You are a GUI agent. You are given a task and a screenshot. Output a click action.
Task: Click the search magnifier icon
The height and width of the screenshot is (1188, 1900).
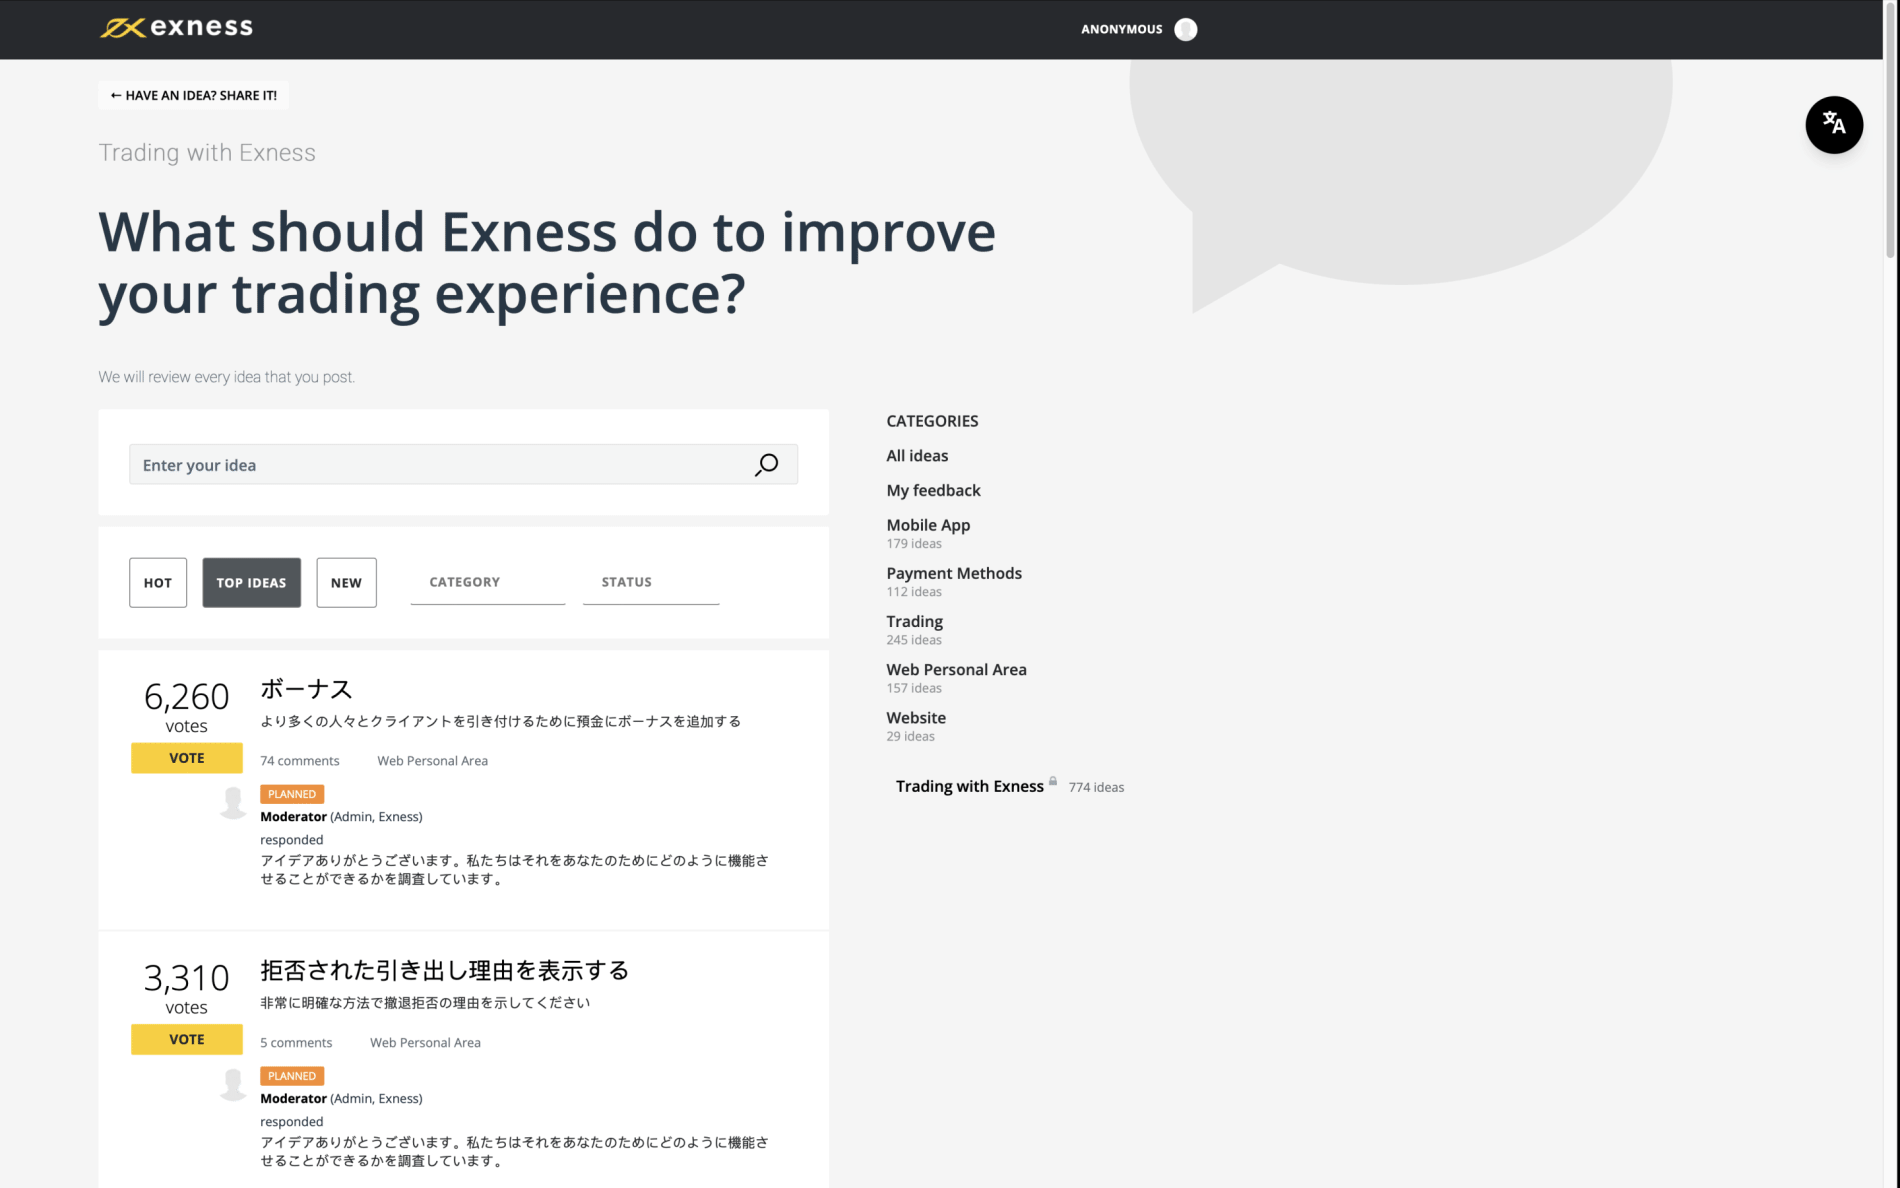click(x=766, y=465)
